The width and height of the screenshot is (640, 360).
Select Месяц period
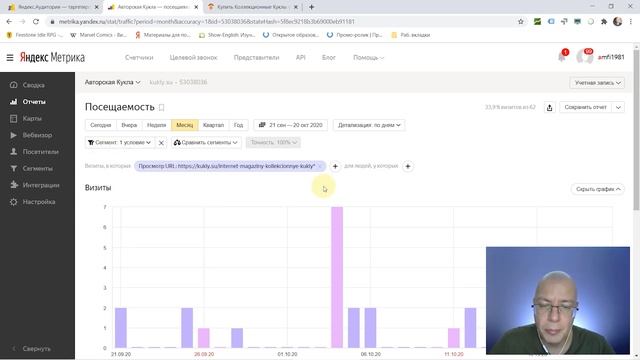pyautogui.click(x=184, y=125)
